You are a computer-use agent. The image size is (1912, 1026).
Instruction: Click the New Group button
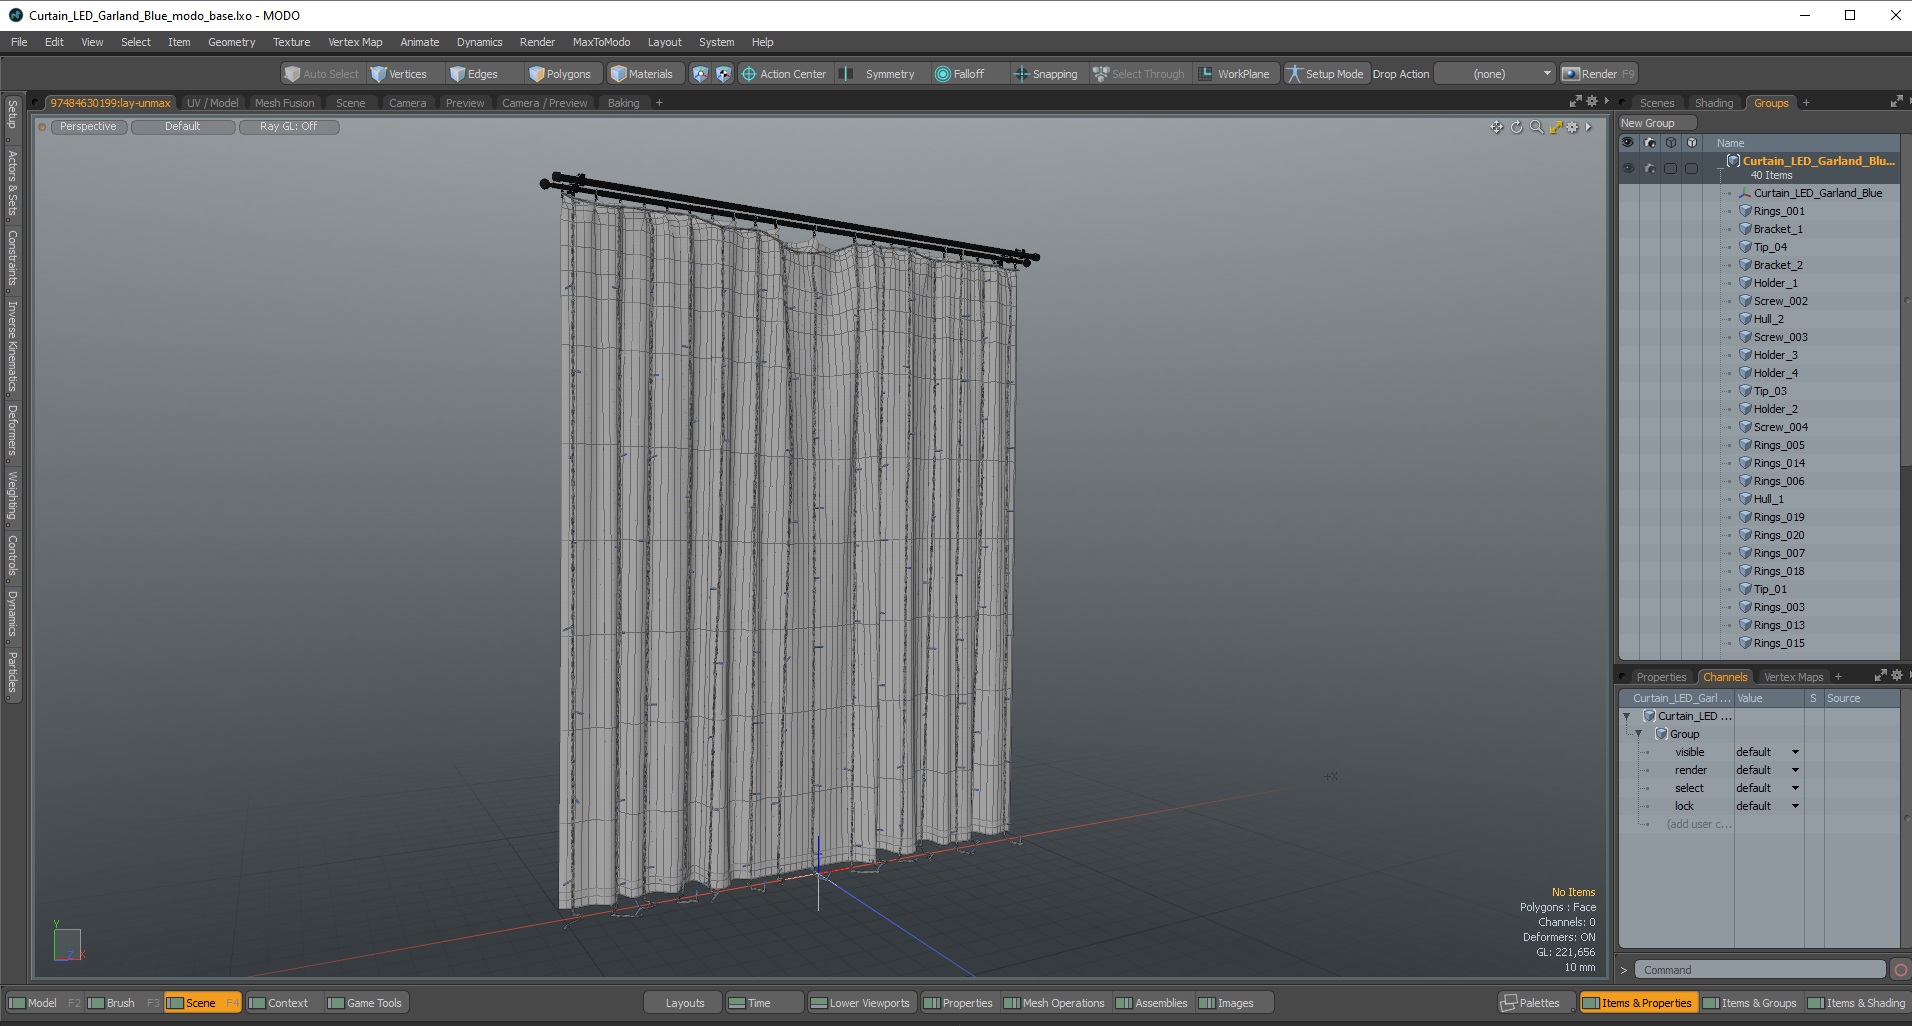tap(1657, 123)
